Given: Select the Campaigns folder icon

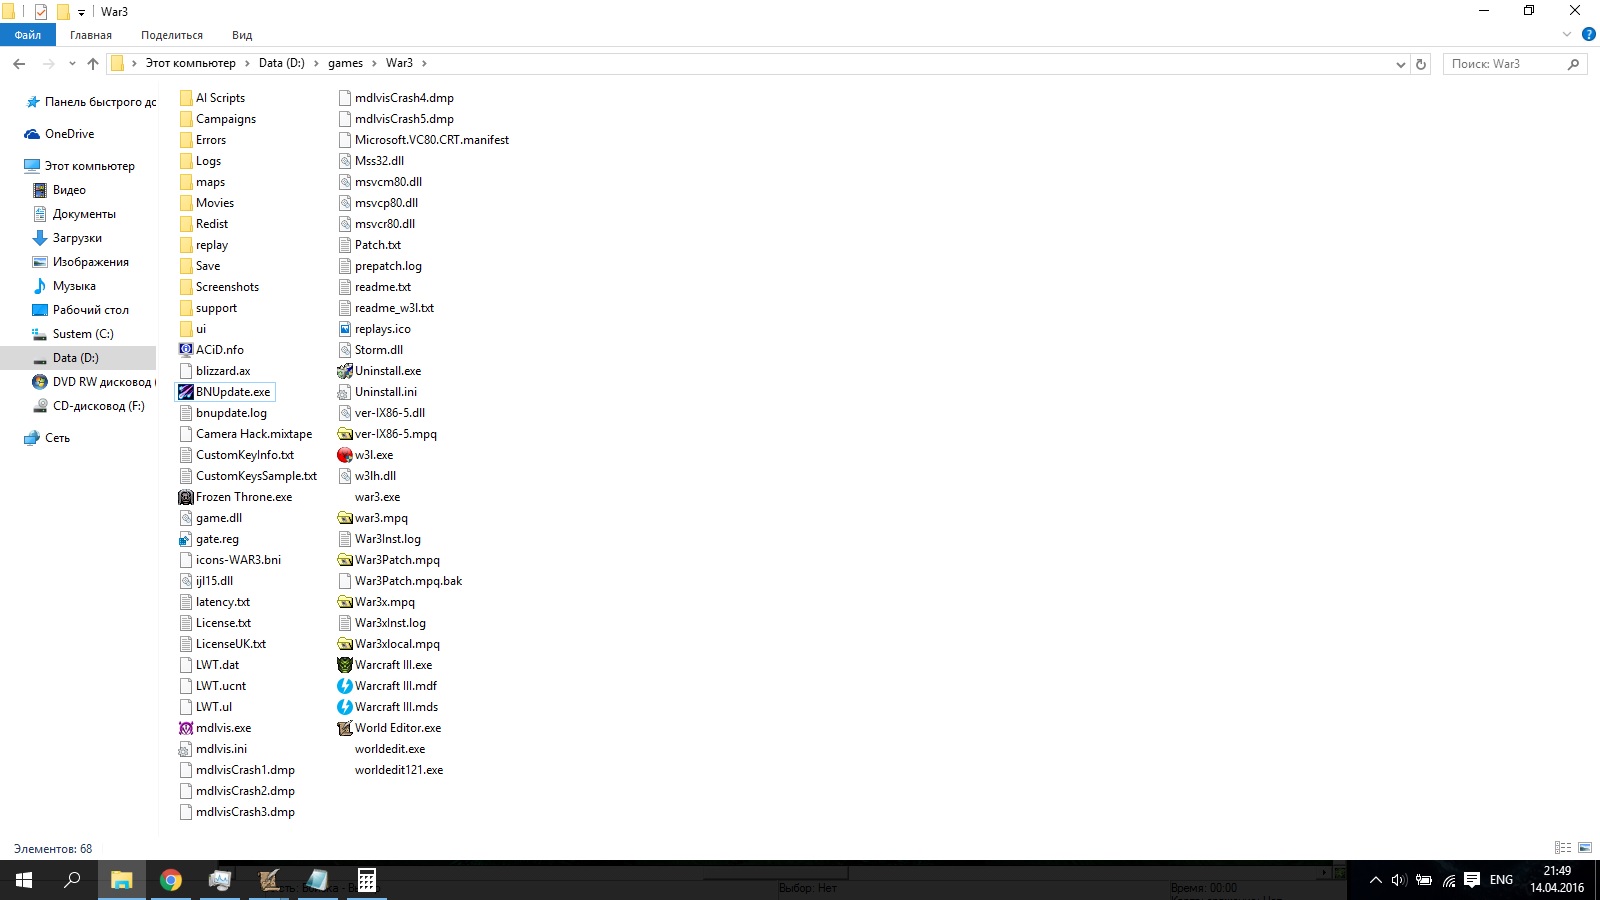Looking at the screenshot, I should click(186, 119).
